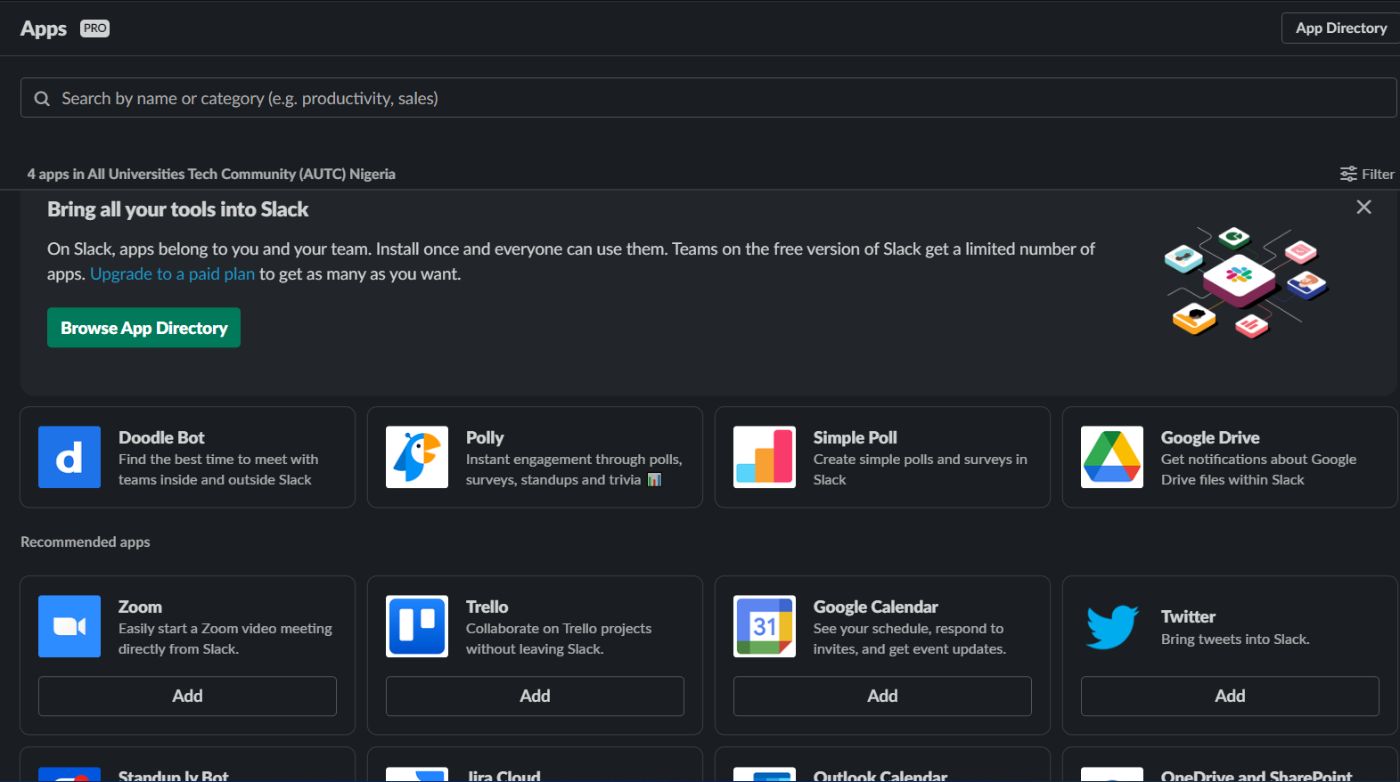Click the Simple Poll bar chart icon

pos(764,457)
